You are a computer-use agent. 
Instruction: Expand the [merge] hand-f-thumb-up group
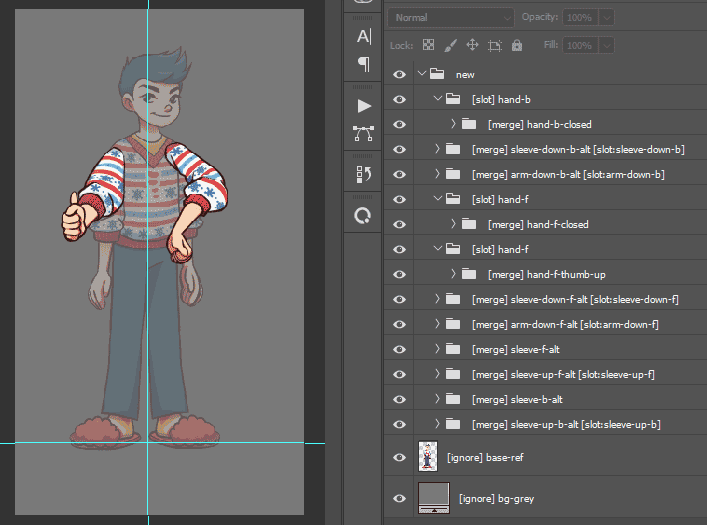(453, 274)
